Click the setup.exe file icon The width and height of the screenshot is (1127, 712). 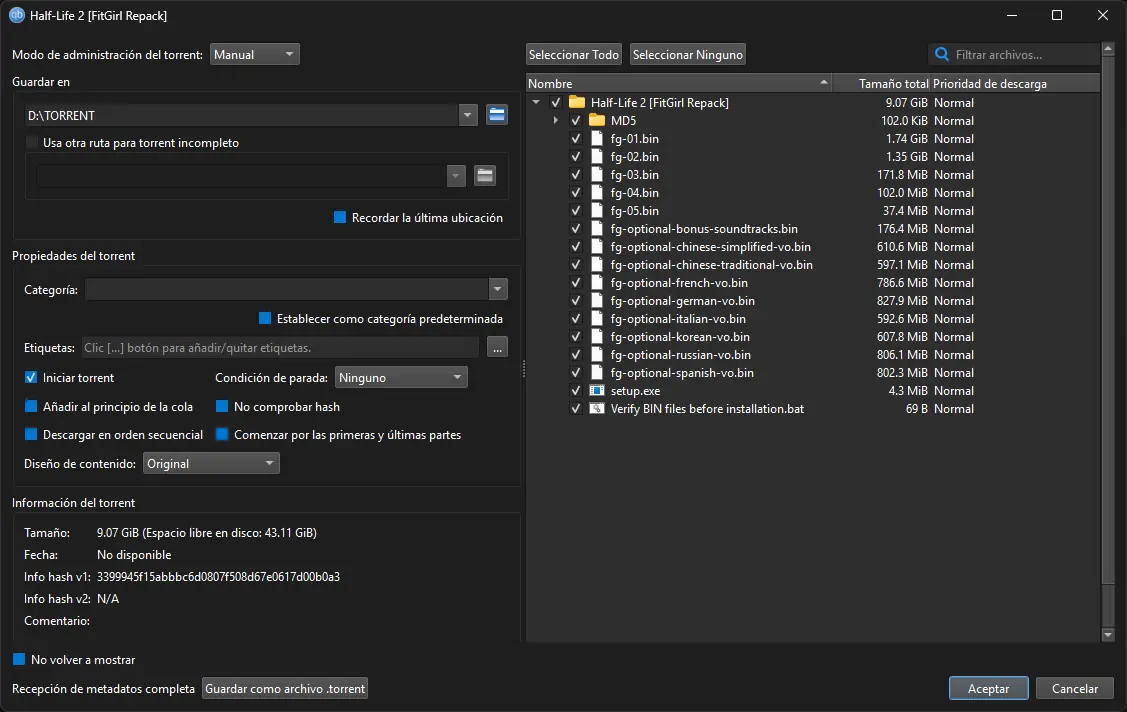click(x=597, y=391)
